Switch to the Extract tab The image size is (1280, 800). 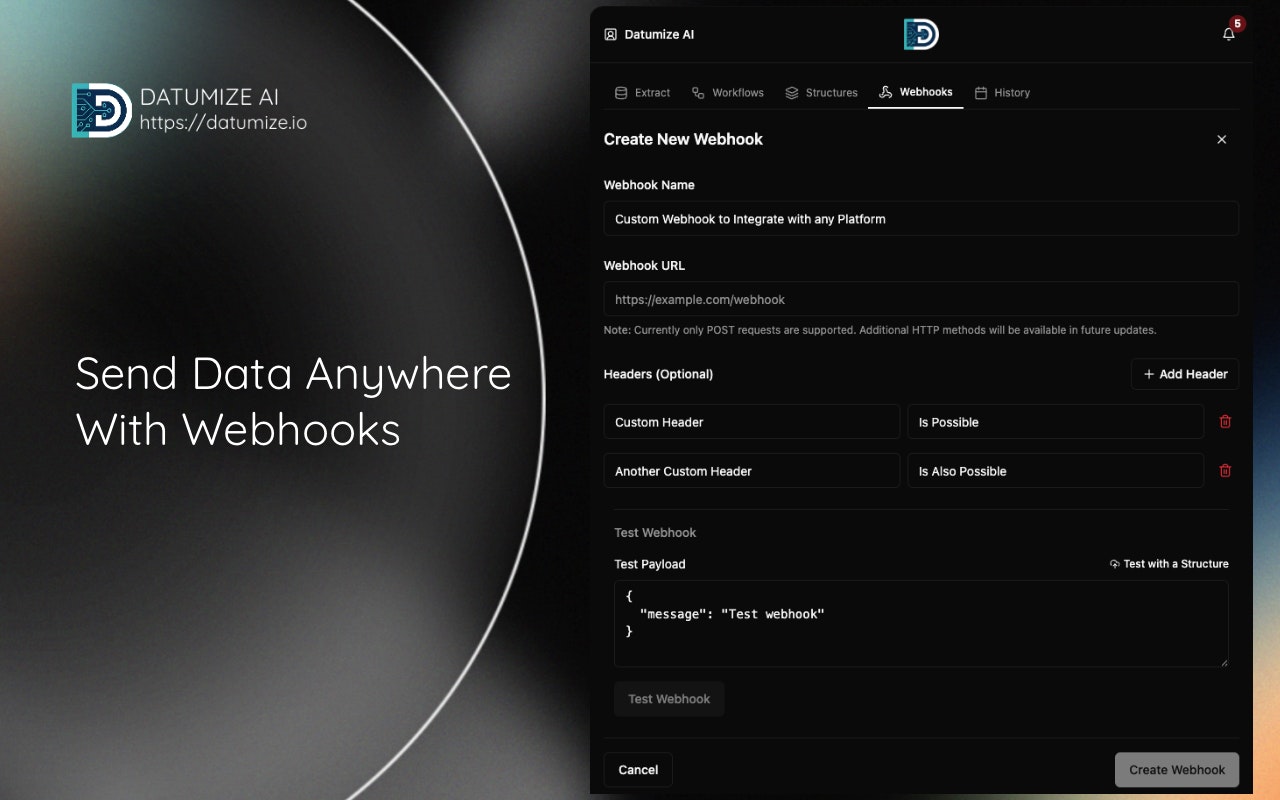642,93
